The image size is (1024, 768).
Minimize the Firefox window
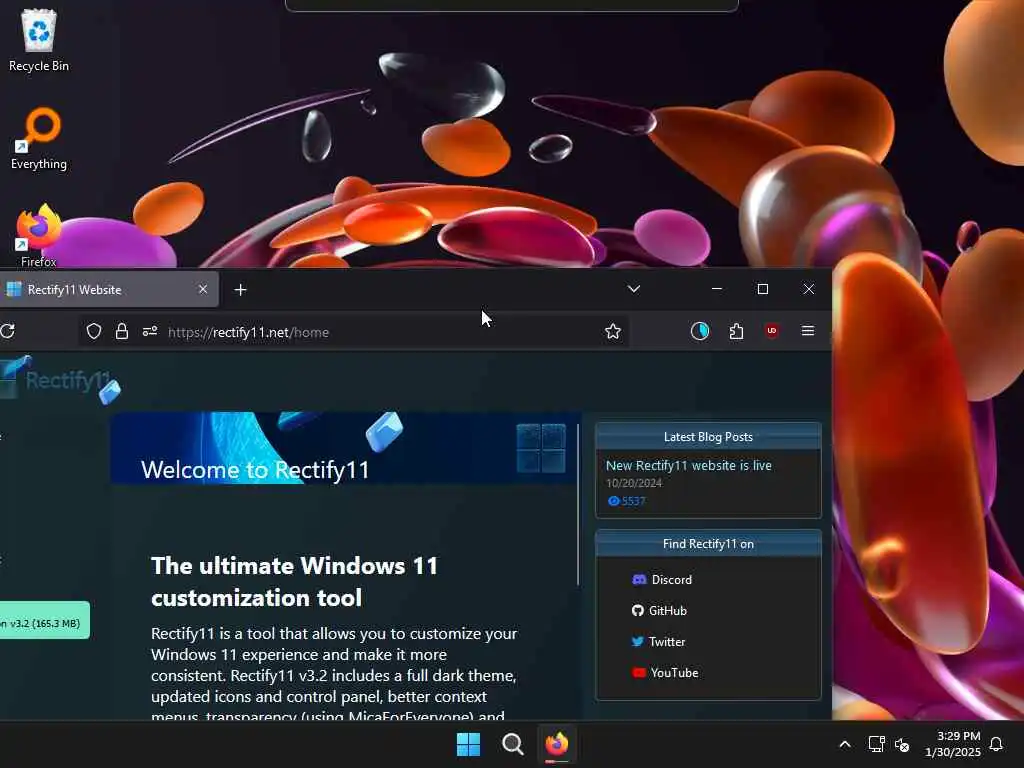coord(716,289)
